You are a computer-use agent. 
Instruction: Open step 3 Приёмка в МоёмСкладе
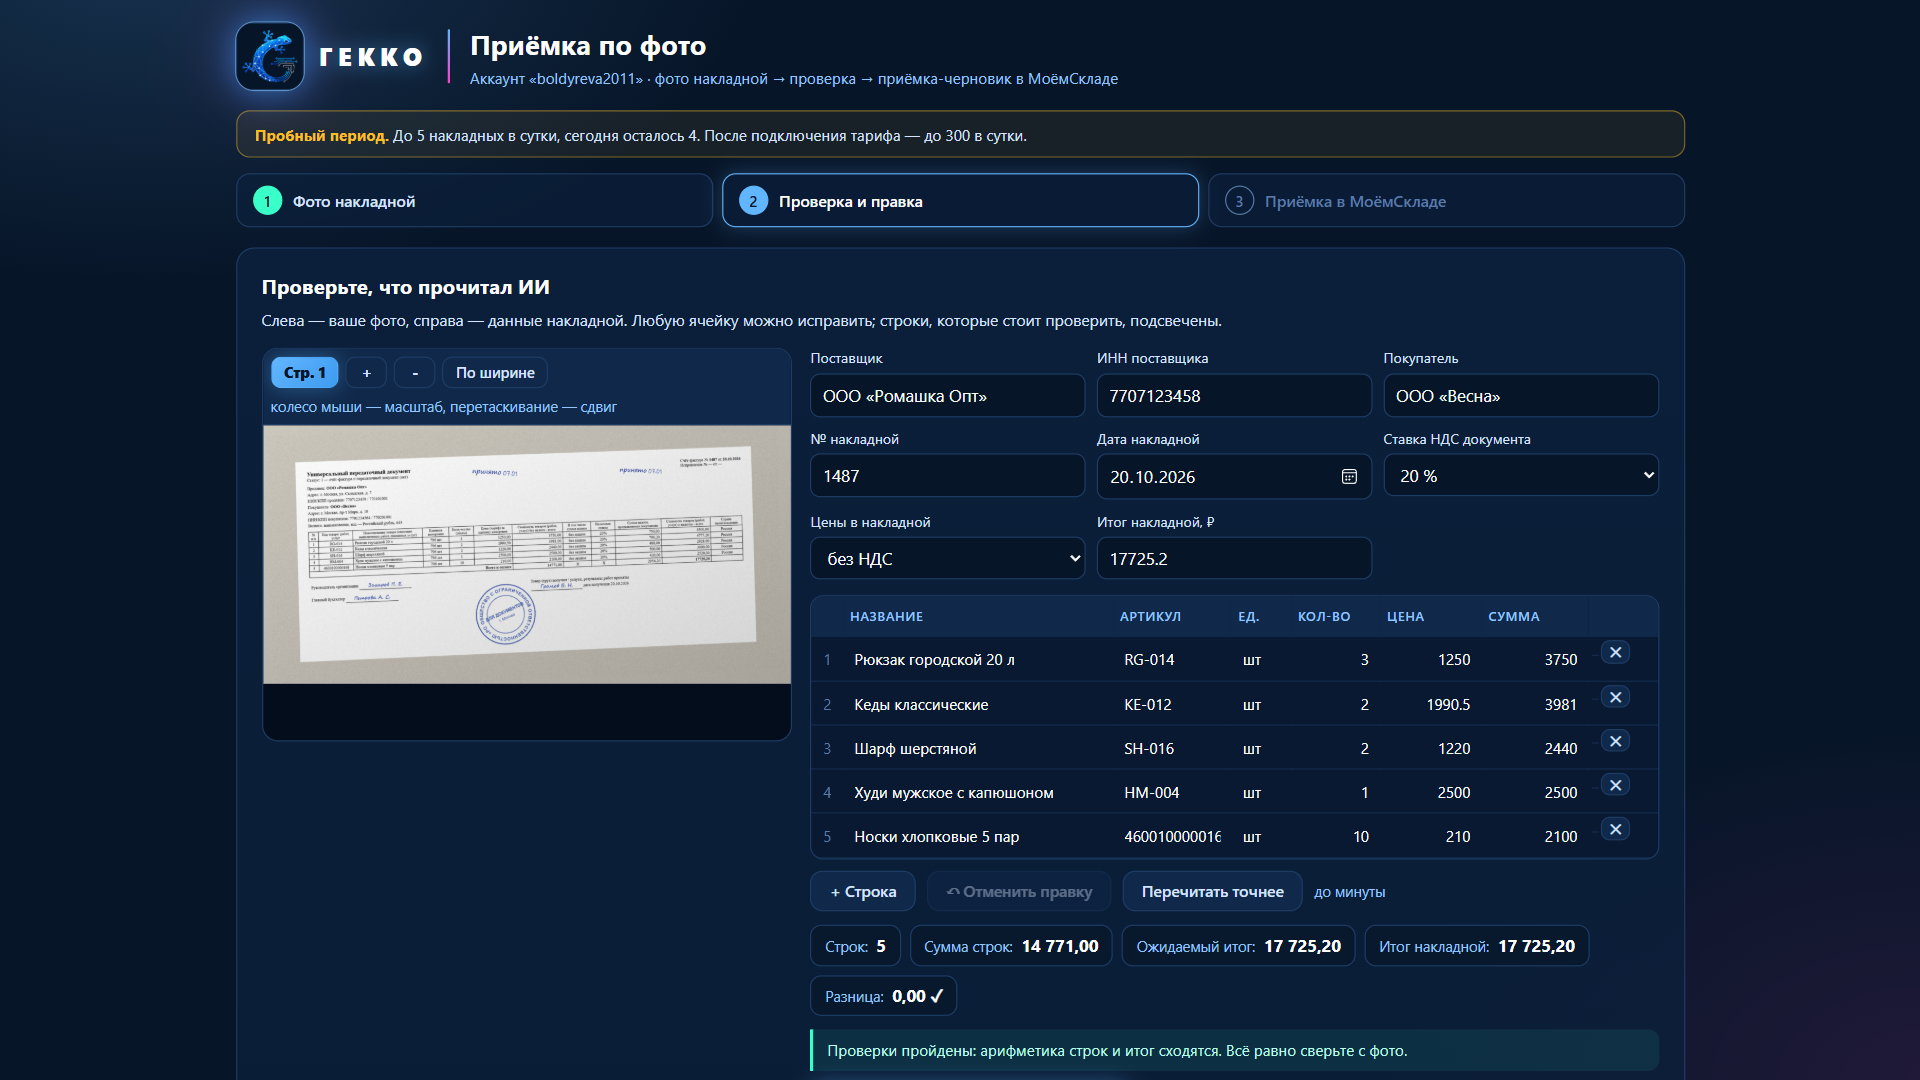1446,201
